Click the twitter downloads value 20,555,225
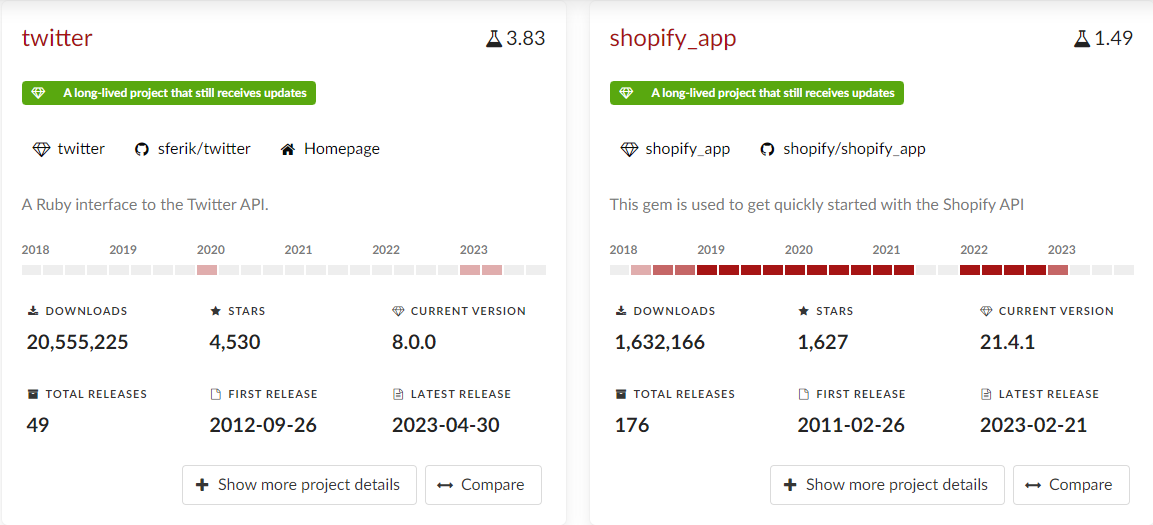 coord(78,342)
